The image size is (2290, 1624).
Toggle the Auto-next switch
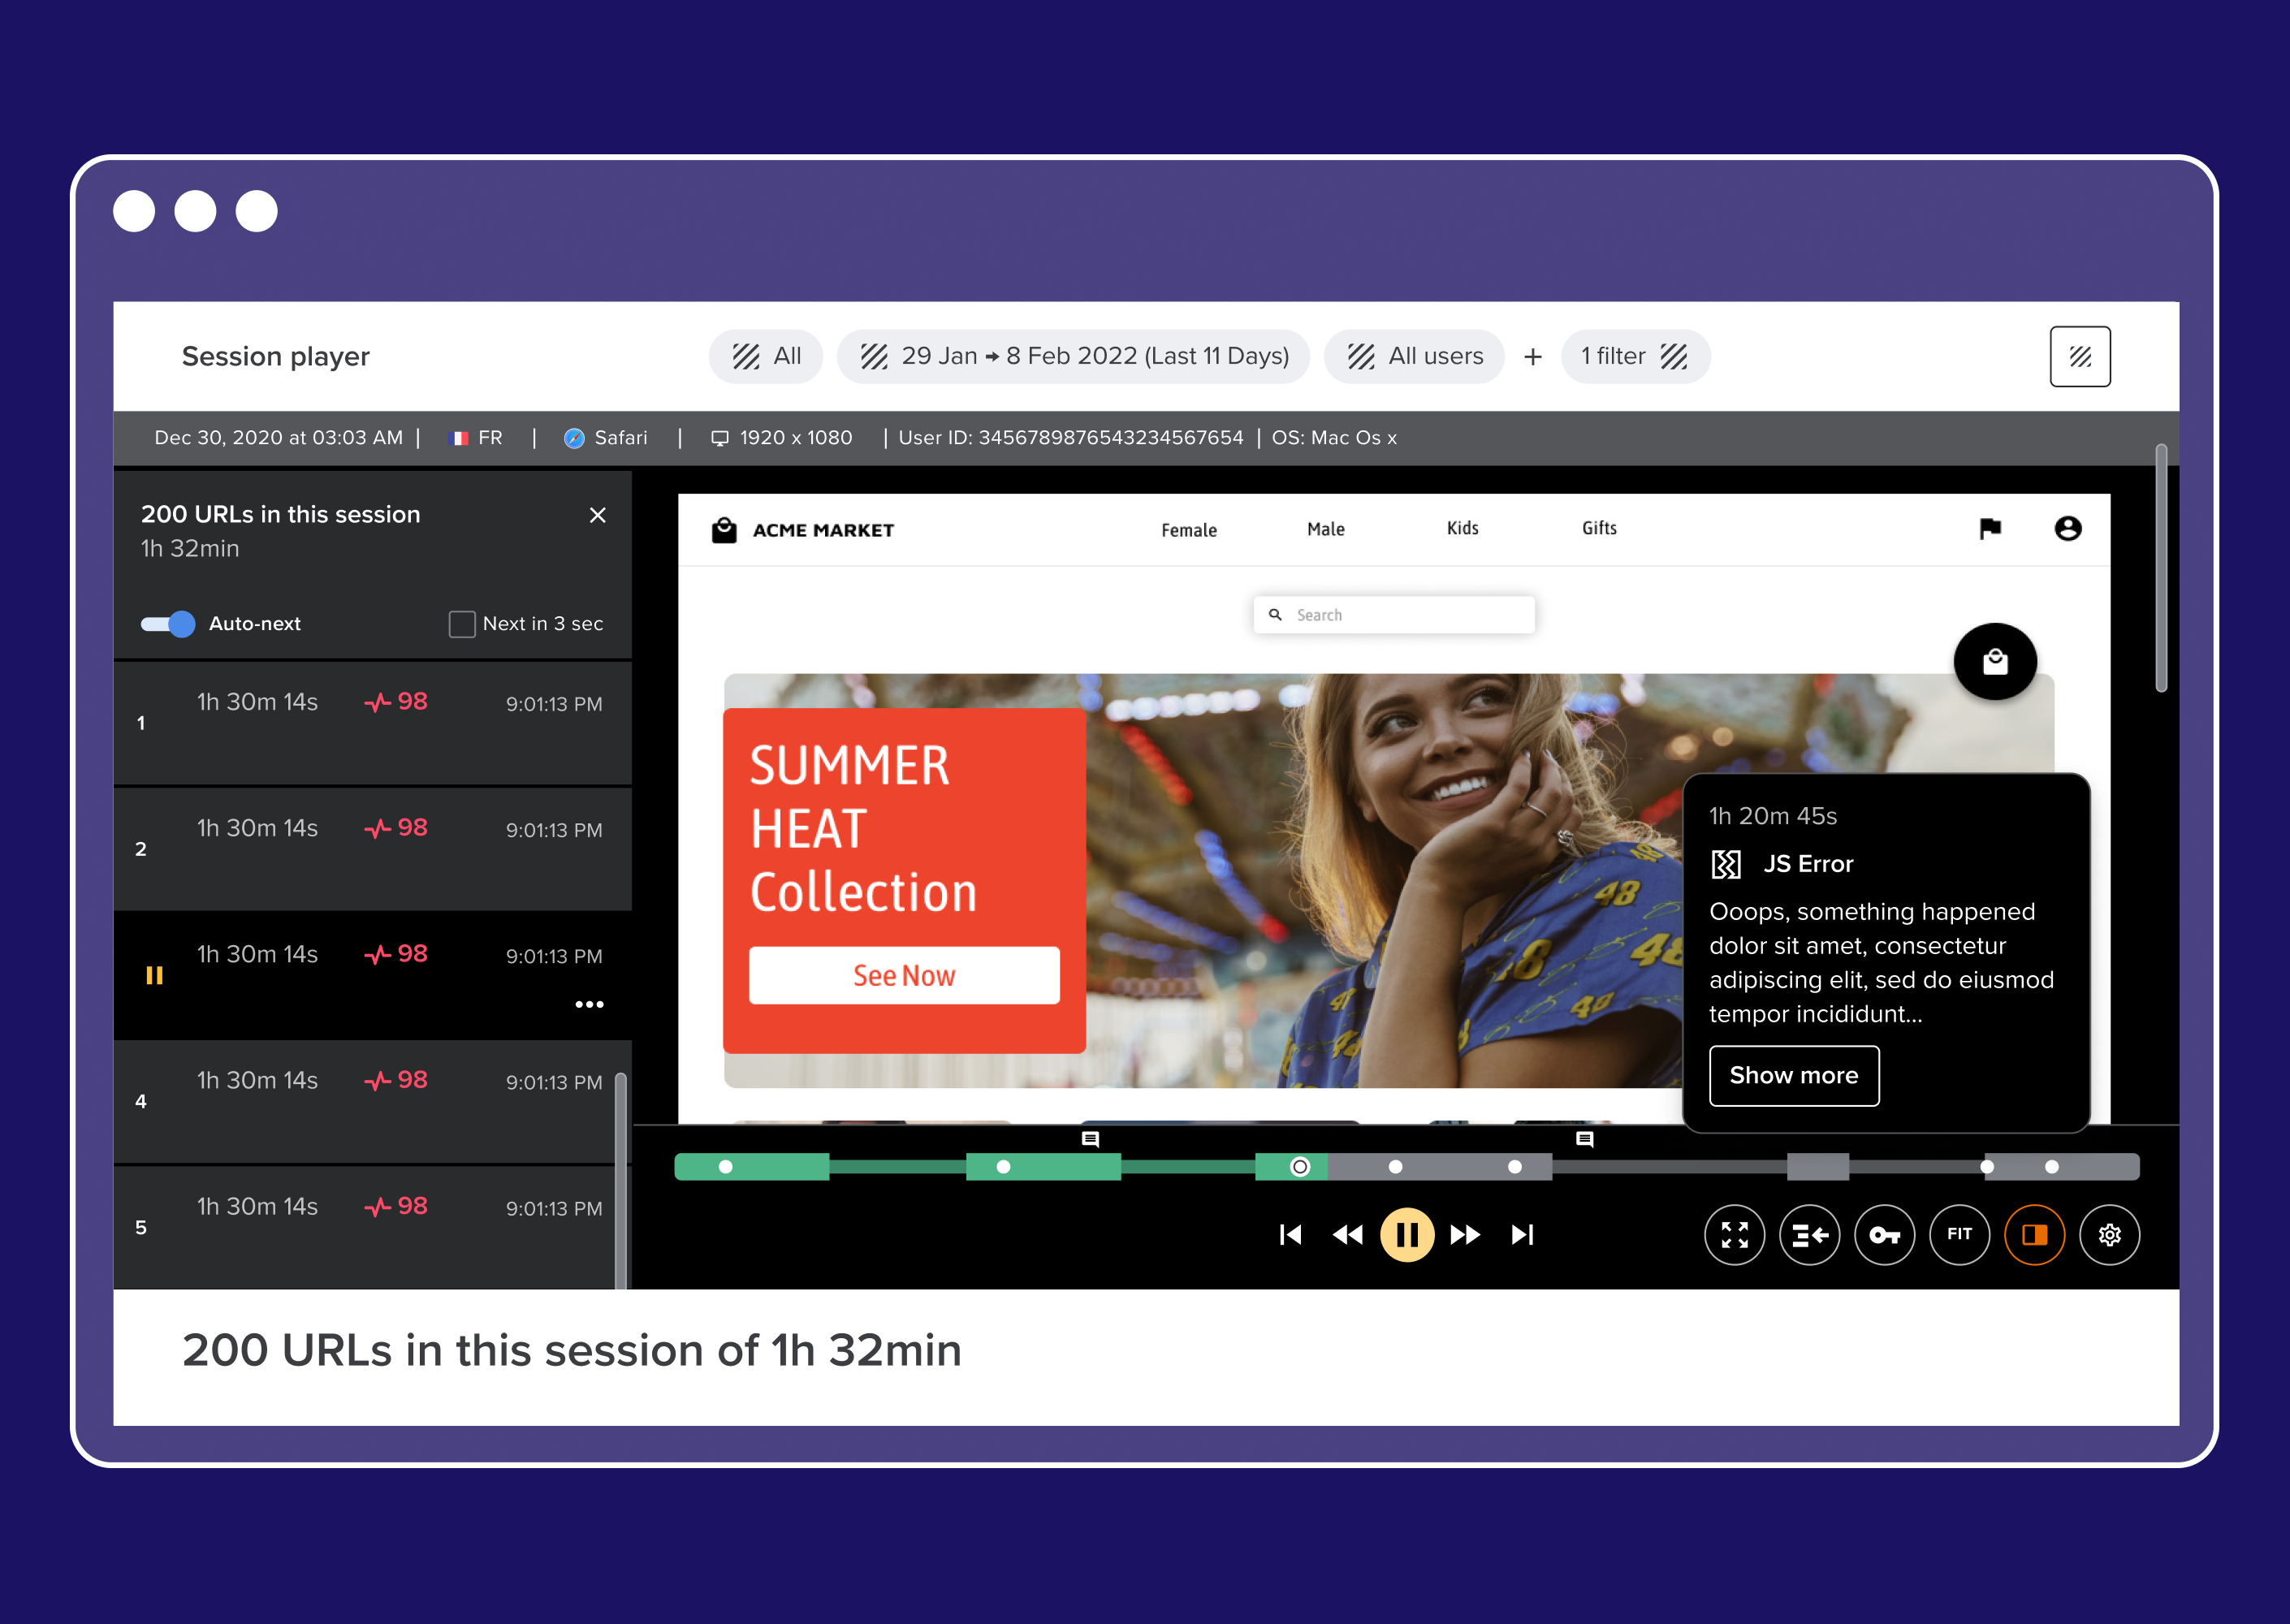[x=168, y=624]
